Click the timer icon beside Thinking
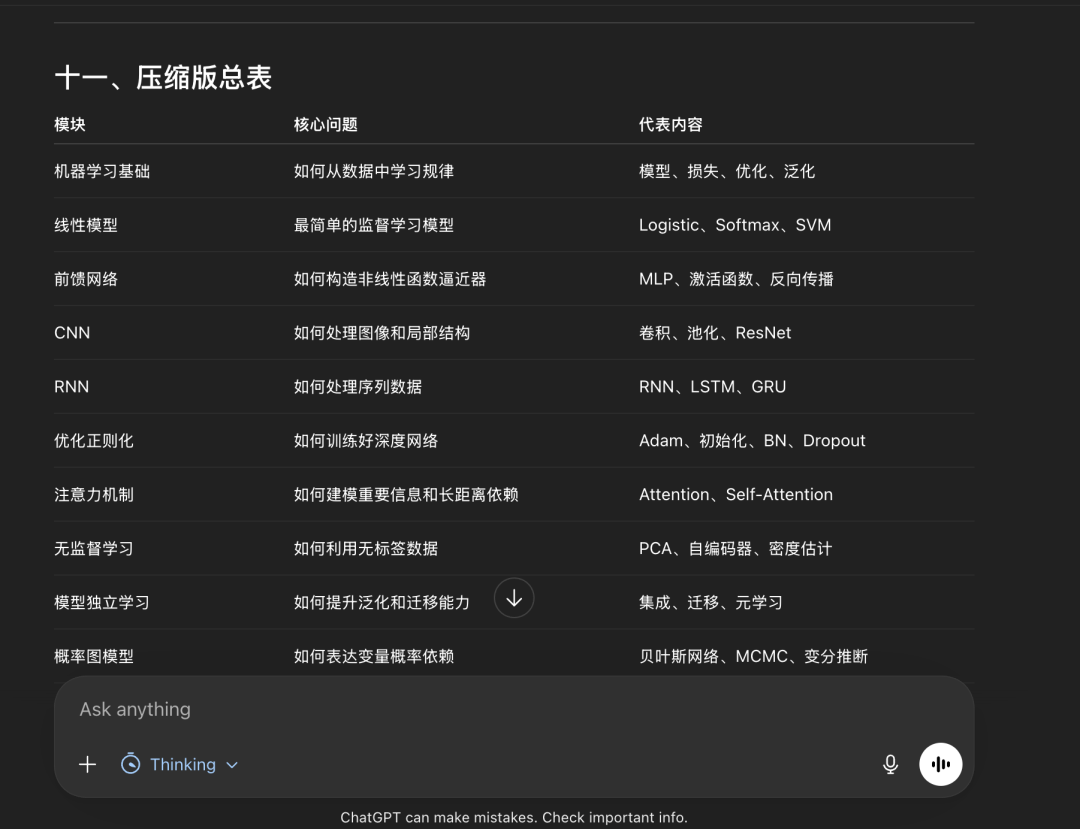This screenshot has height=829, width=1080. coord(130,764)
